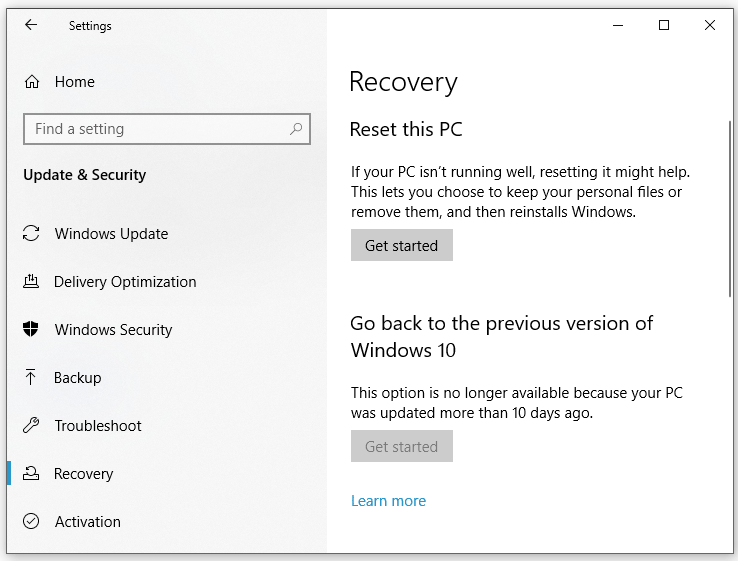Click the Home house icon
Screen dimensions: 738x561
click(32, 82)
